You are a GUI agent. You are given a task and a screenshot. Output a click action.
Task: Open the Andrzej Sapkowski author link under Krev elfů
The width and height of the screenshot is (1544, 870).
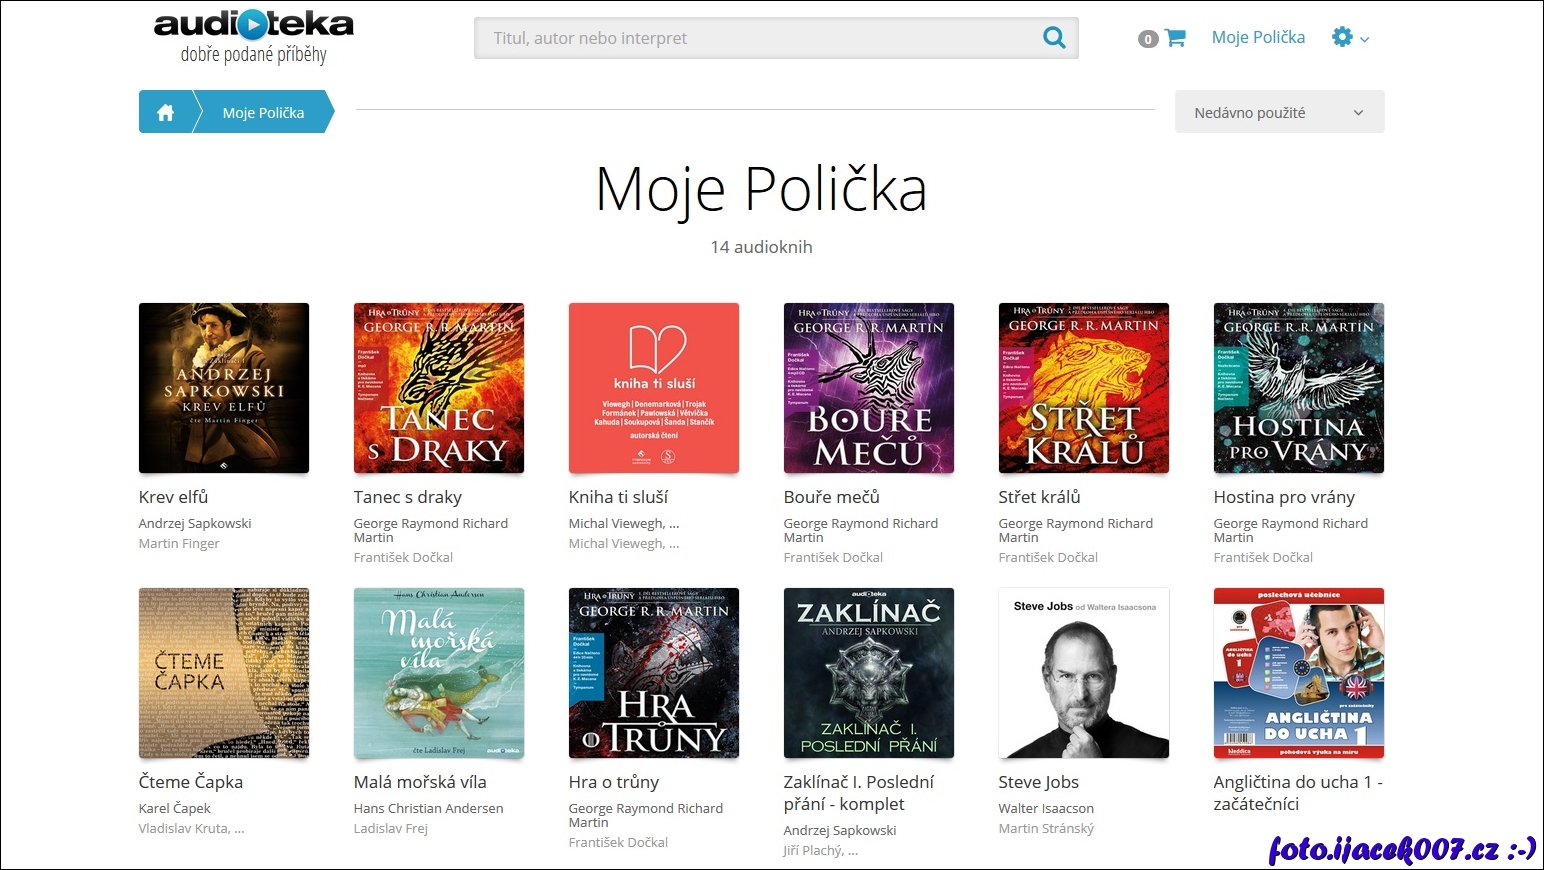pyautogui.click(x=195, y=523)
